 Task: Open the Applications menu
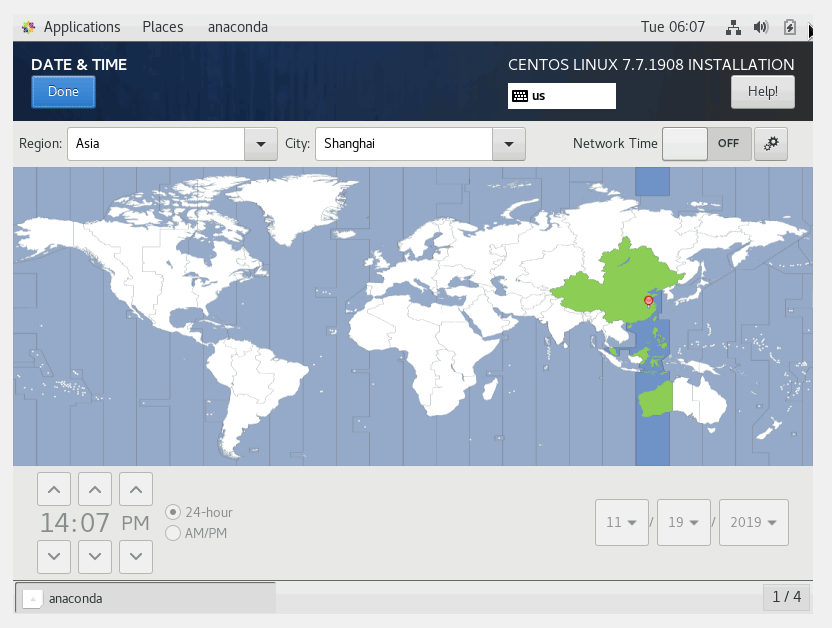[82, 27]
